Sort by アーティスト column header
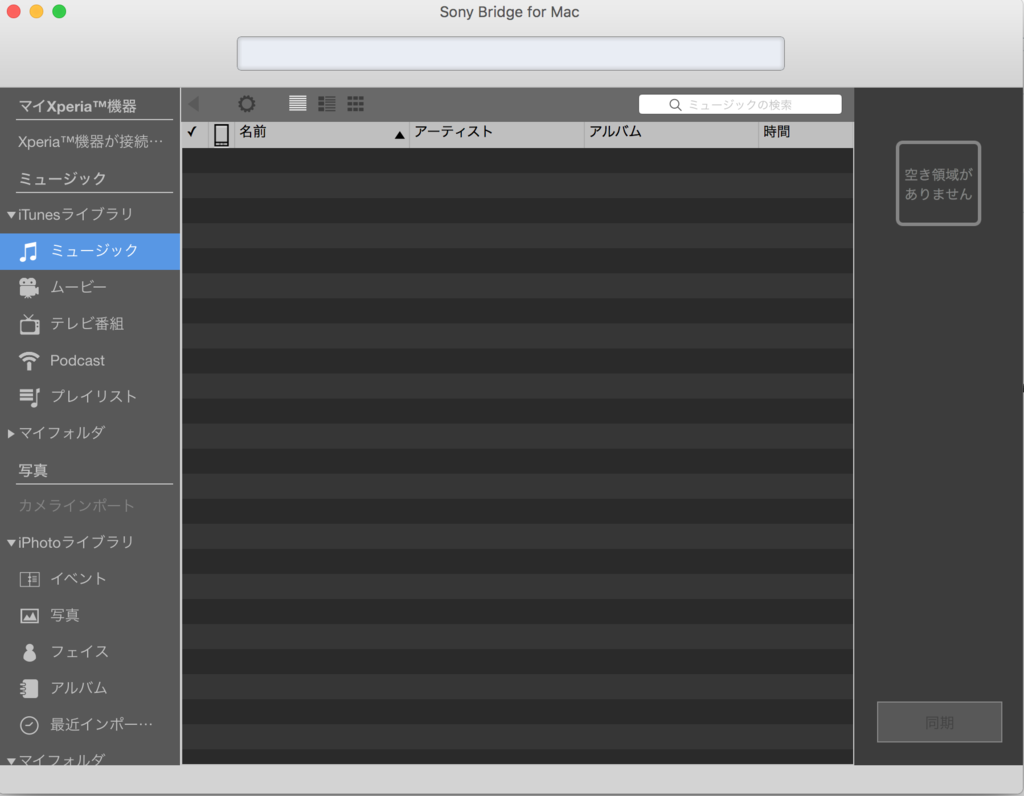 496,134
